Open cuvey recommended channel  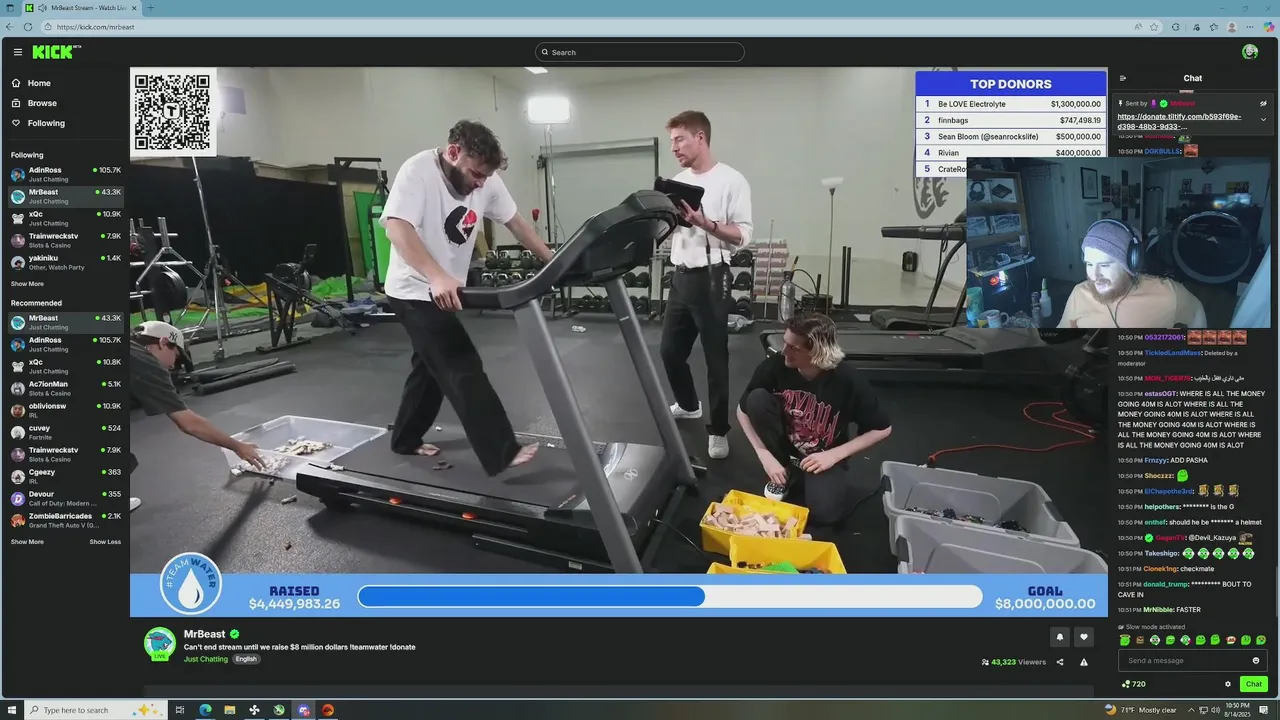[x=66, y=432]
